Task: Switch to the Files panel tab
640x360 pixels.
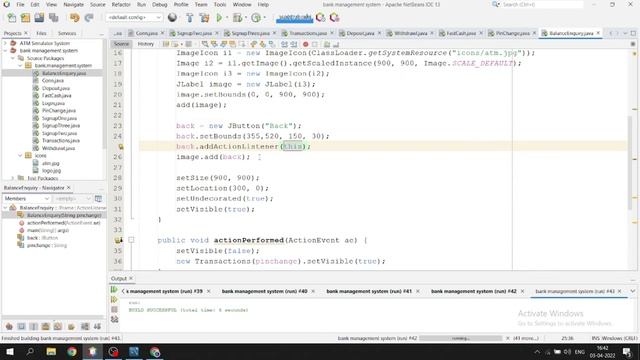Action: pyautogui.click(x=41, y=33)
